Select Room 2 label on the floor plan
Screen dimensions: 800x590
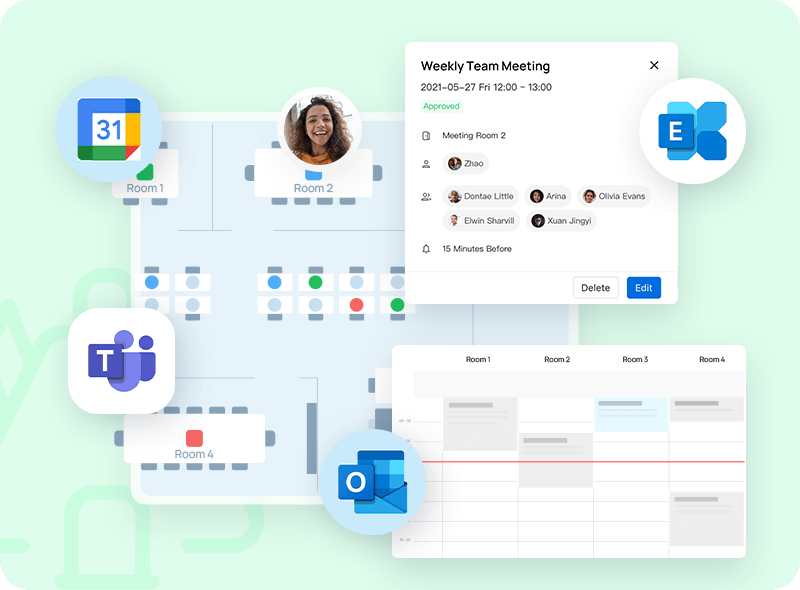[x=313, y=188]
